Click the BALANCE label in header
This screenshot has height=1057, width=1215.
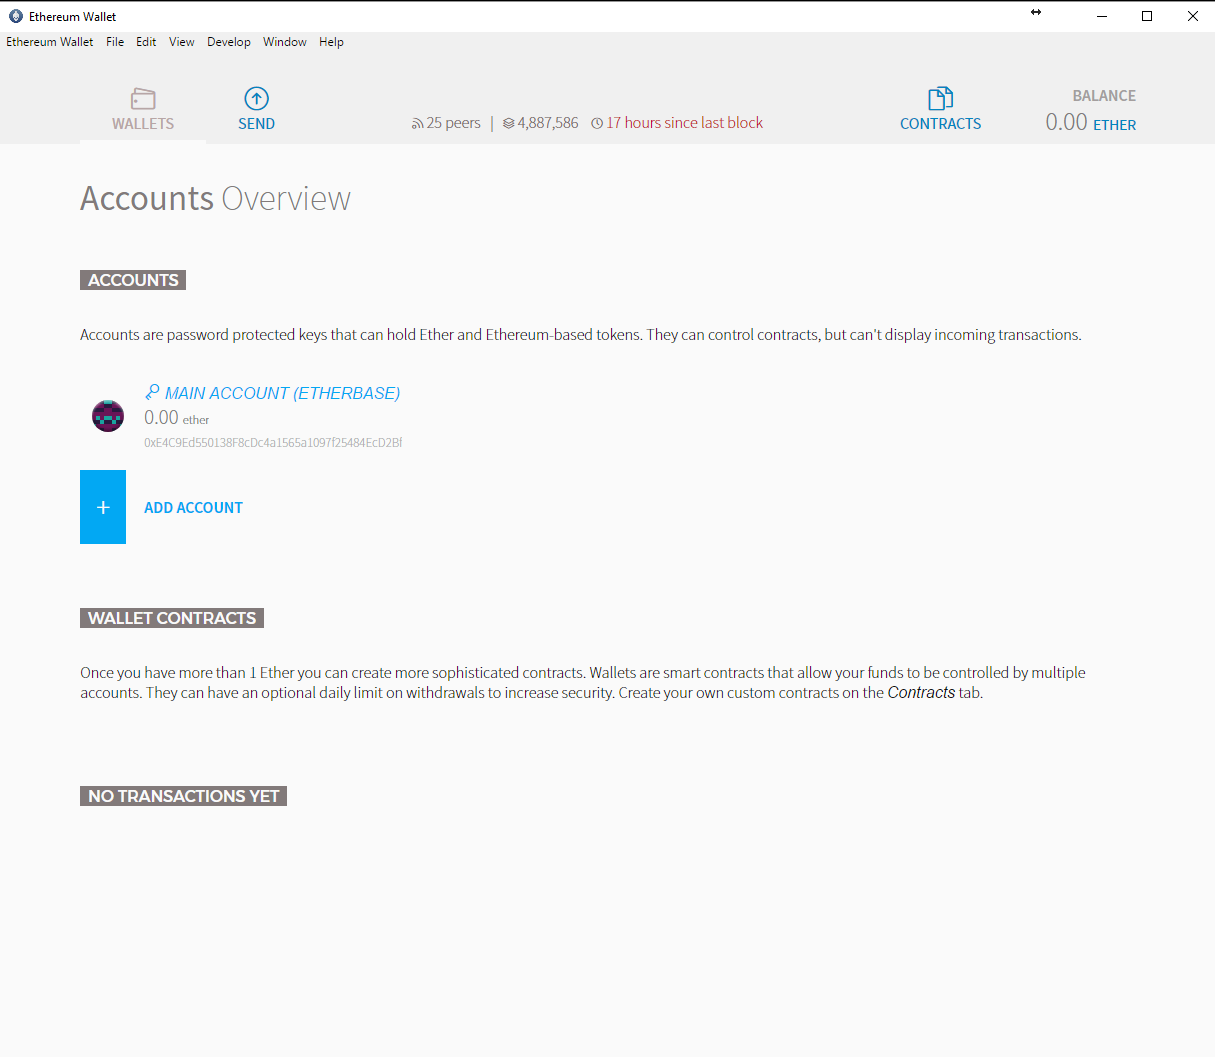click(x=1104, y=96)
